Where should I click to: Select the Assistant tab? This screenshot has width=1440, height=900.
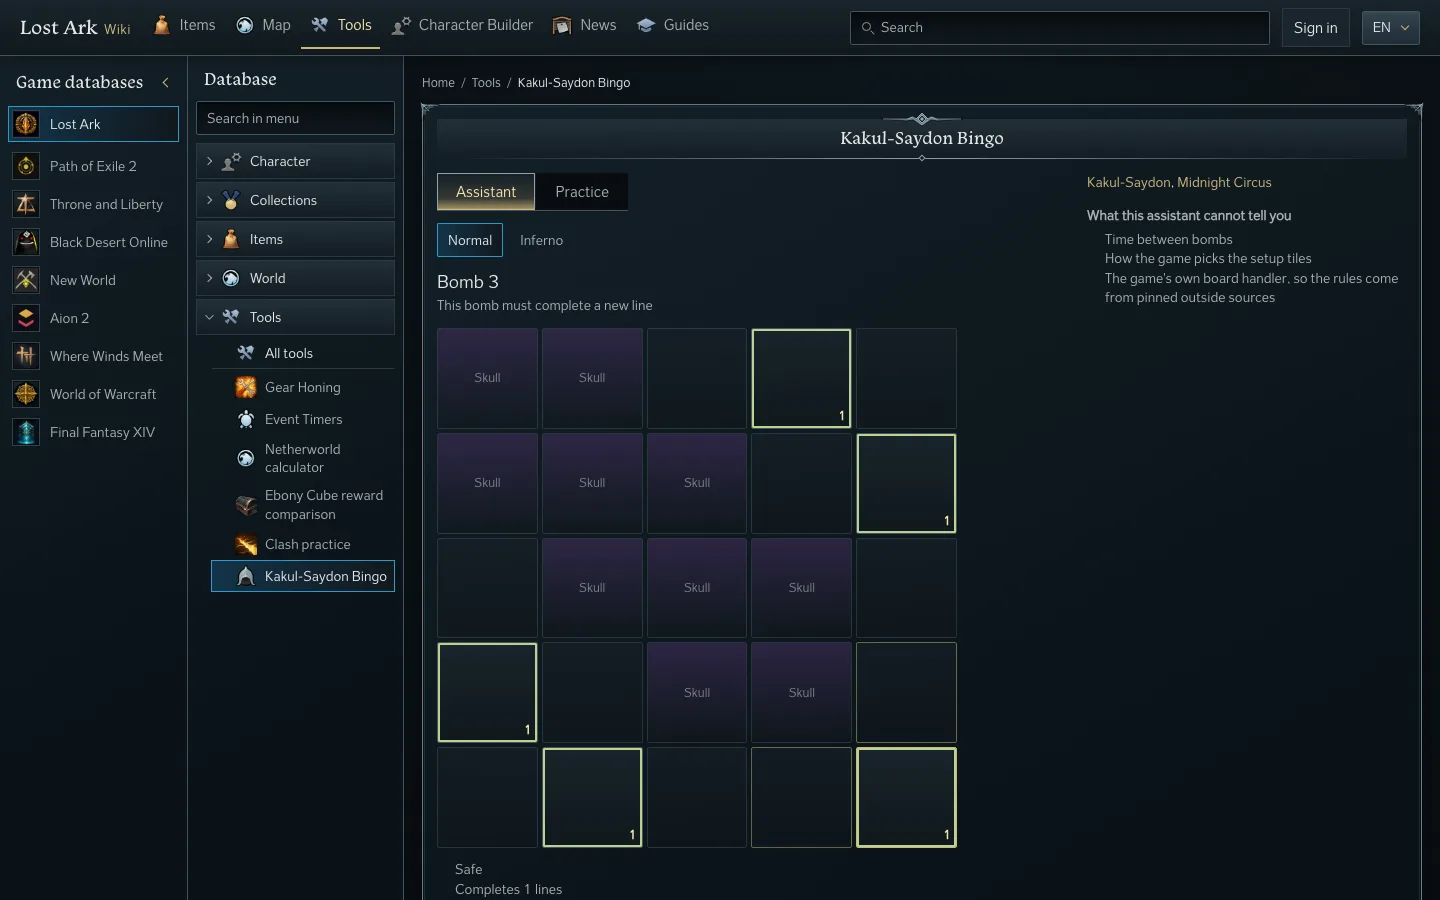pyautogui.click(x=486, y=192)
